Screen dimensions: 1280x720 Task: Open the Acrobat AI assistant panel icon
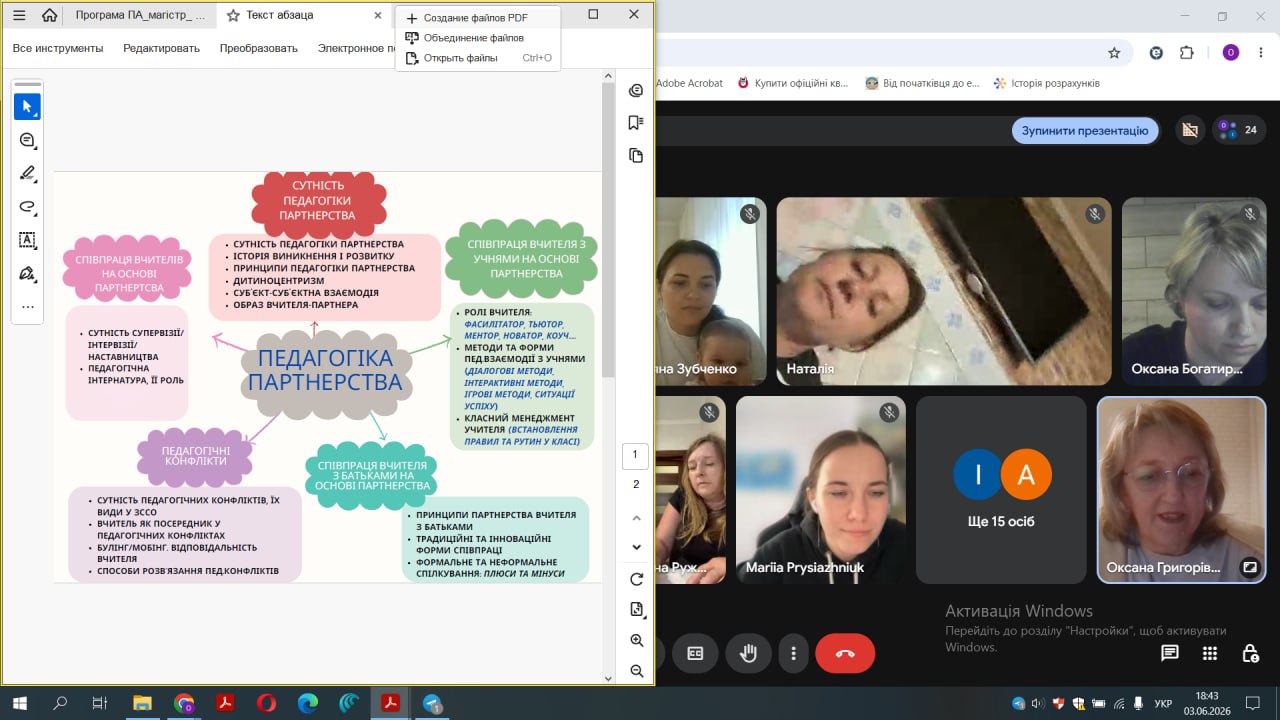click(635, 91)
